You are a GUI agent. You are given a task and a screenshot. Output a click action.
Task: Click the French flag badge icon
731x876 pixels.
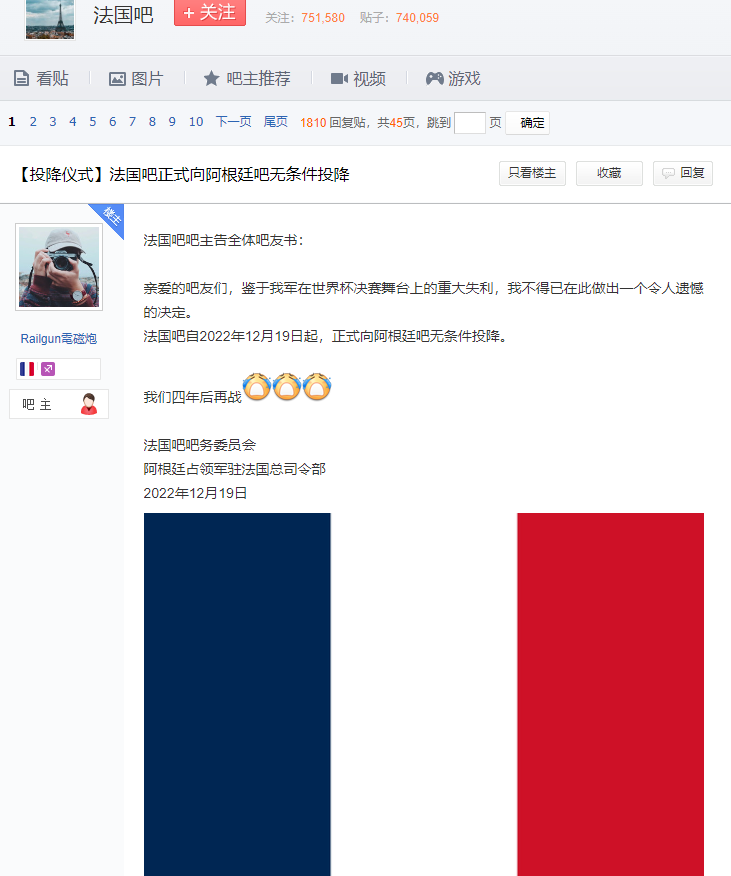(27, 369)
